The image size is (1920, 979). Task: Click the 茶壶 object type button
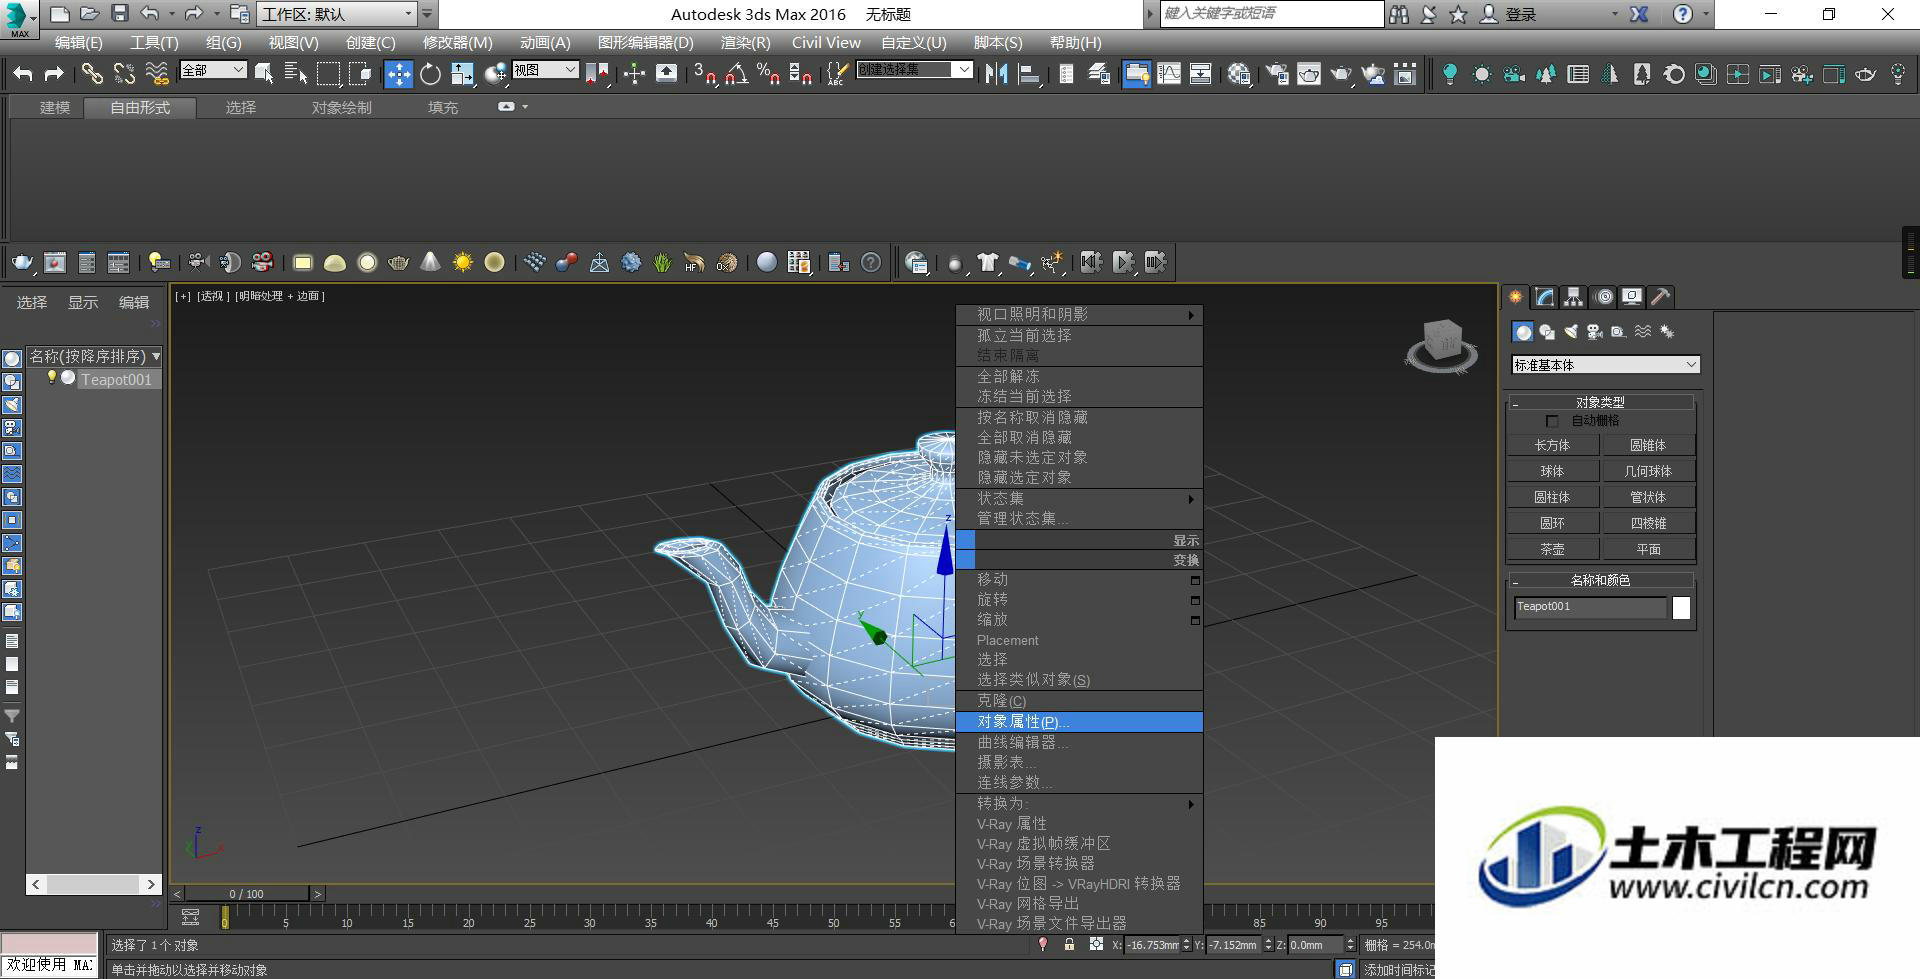pos(1552,549)
